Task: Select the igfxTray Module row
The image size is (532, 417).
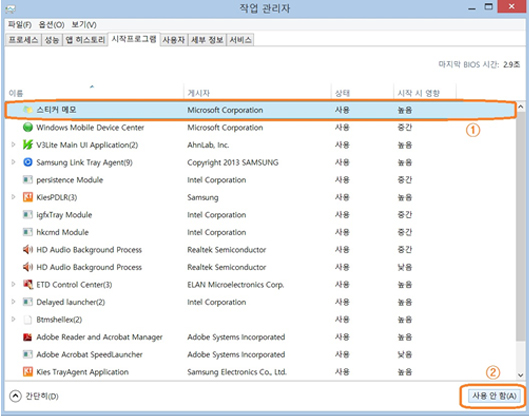Action: pyautogui.click(x=260, y=214)
